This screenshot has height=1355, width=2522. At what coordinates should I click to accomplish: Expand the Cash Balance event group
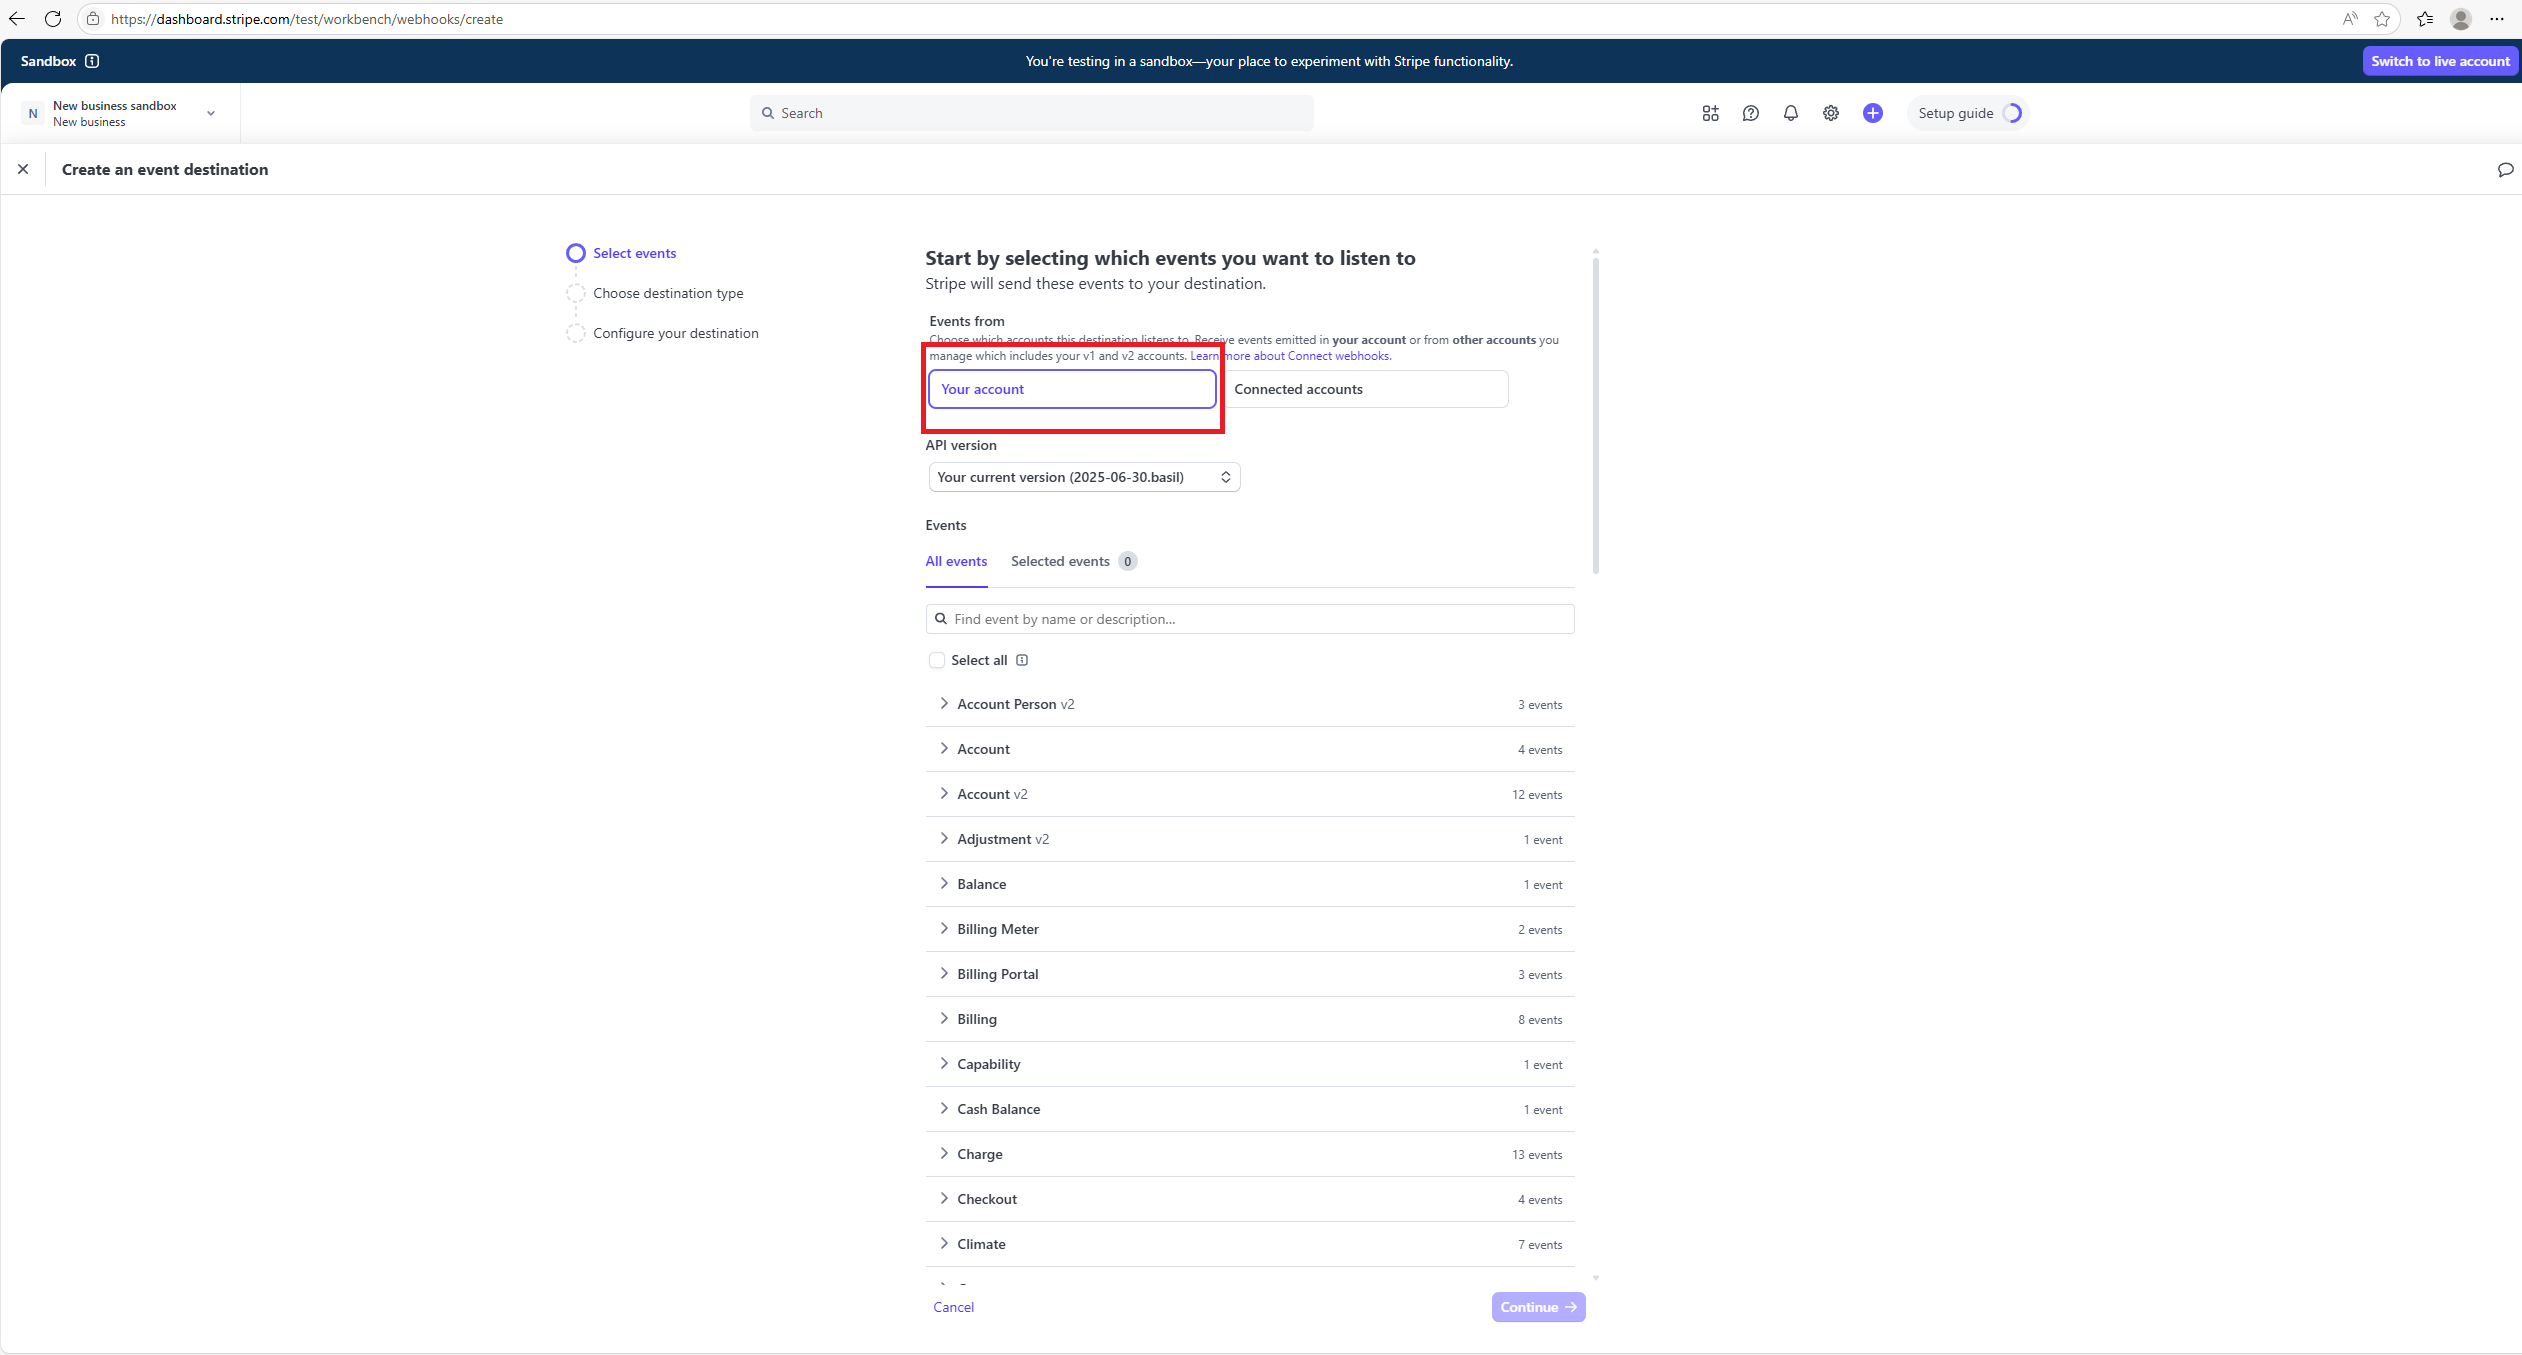1250,1109
